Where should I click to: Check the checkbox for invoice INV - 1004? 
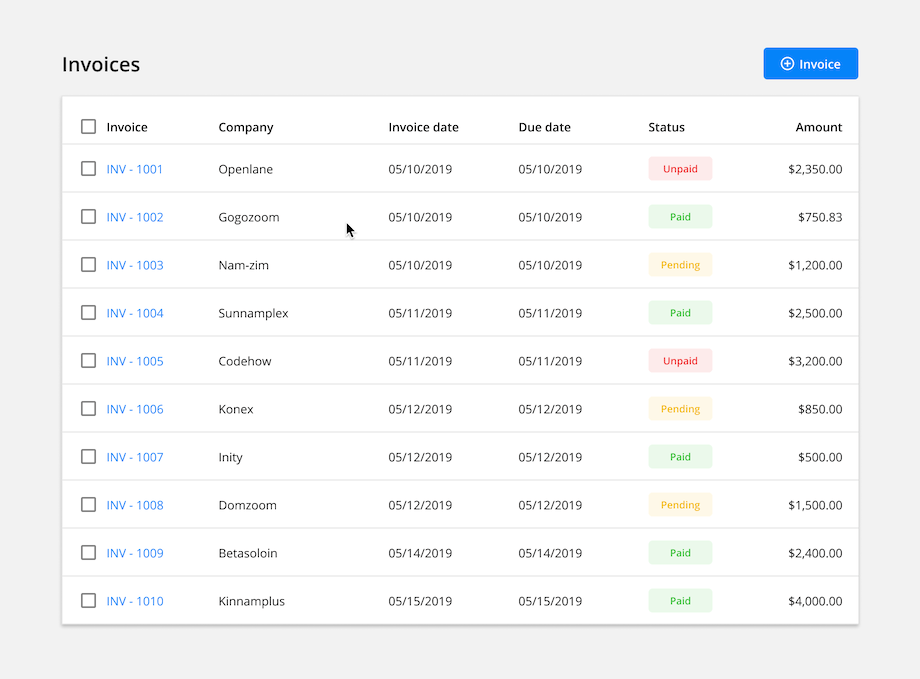88,312
